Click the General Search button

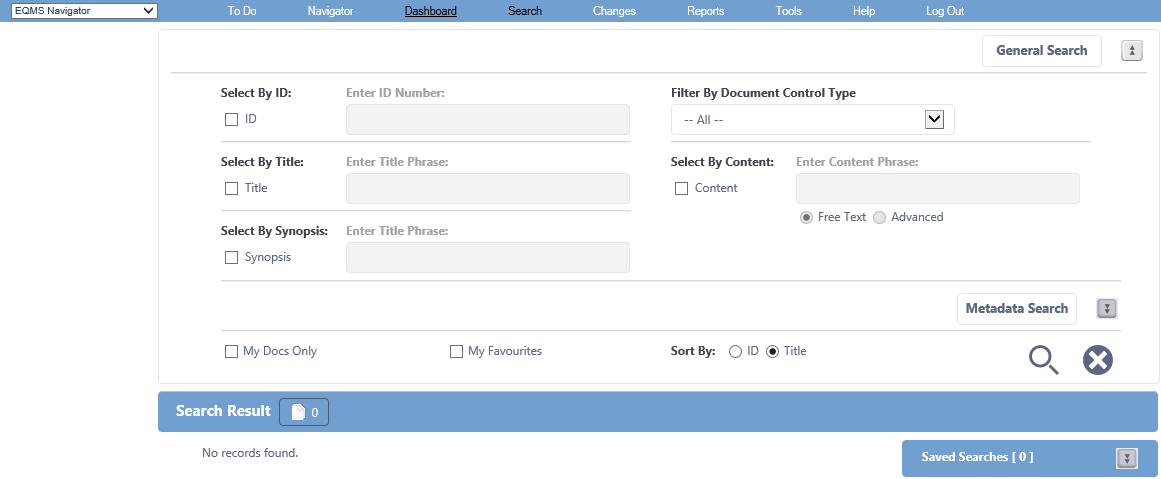pos(1042,51)
